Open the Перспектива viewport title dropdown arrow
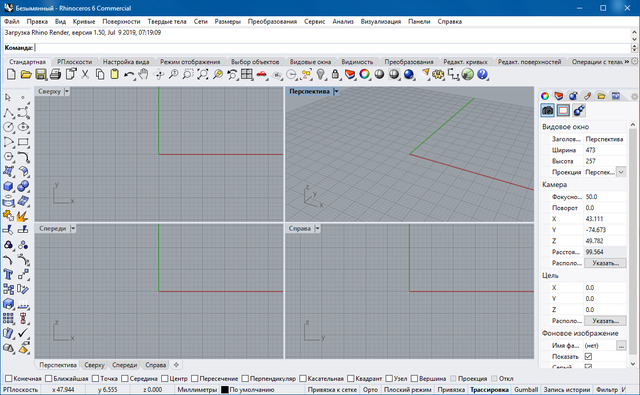640x395 pixels. 336,91
